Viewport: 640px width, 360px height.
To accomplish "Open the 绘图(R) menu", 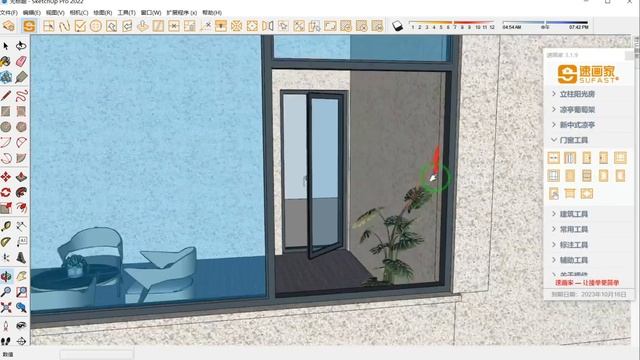I will point(102,13).
